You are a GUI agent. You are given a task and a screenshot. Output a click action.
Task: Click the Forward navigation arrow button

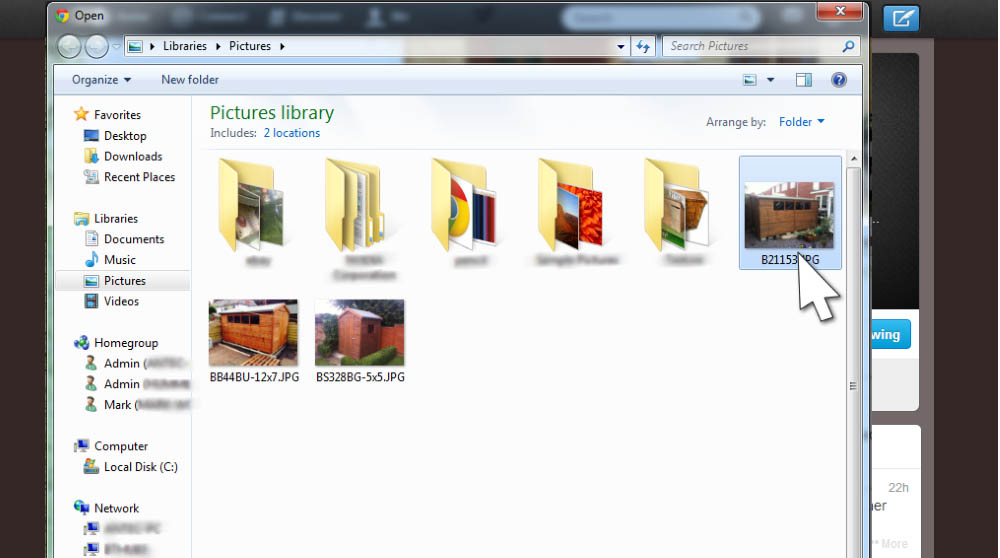click(x=96, y=46)
